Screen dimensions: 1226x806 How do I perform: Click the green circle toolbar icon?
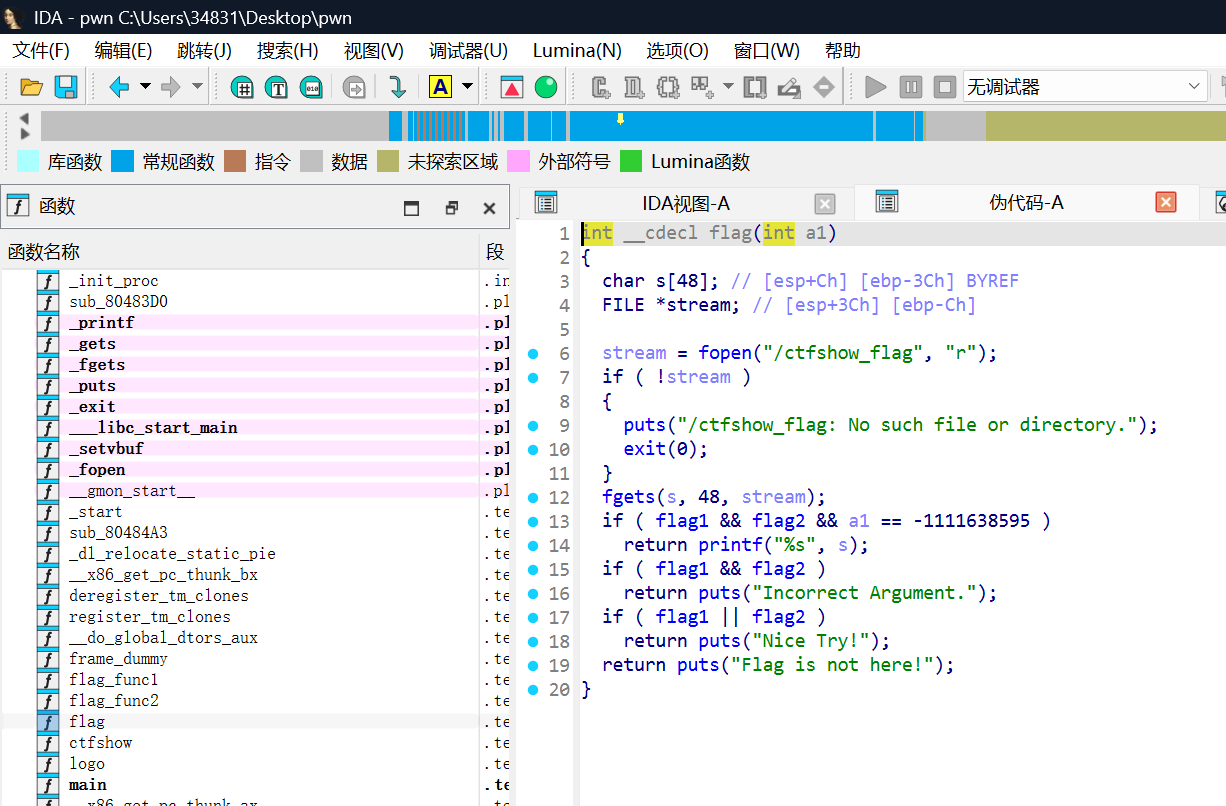(546, 87)
